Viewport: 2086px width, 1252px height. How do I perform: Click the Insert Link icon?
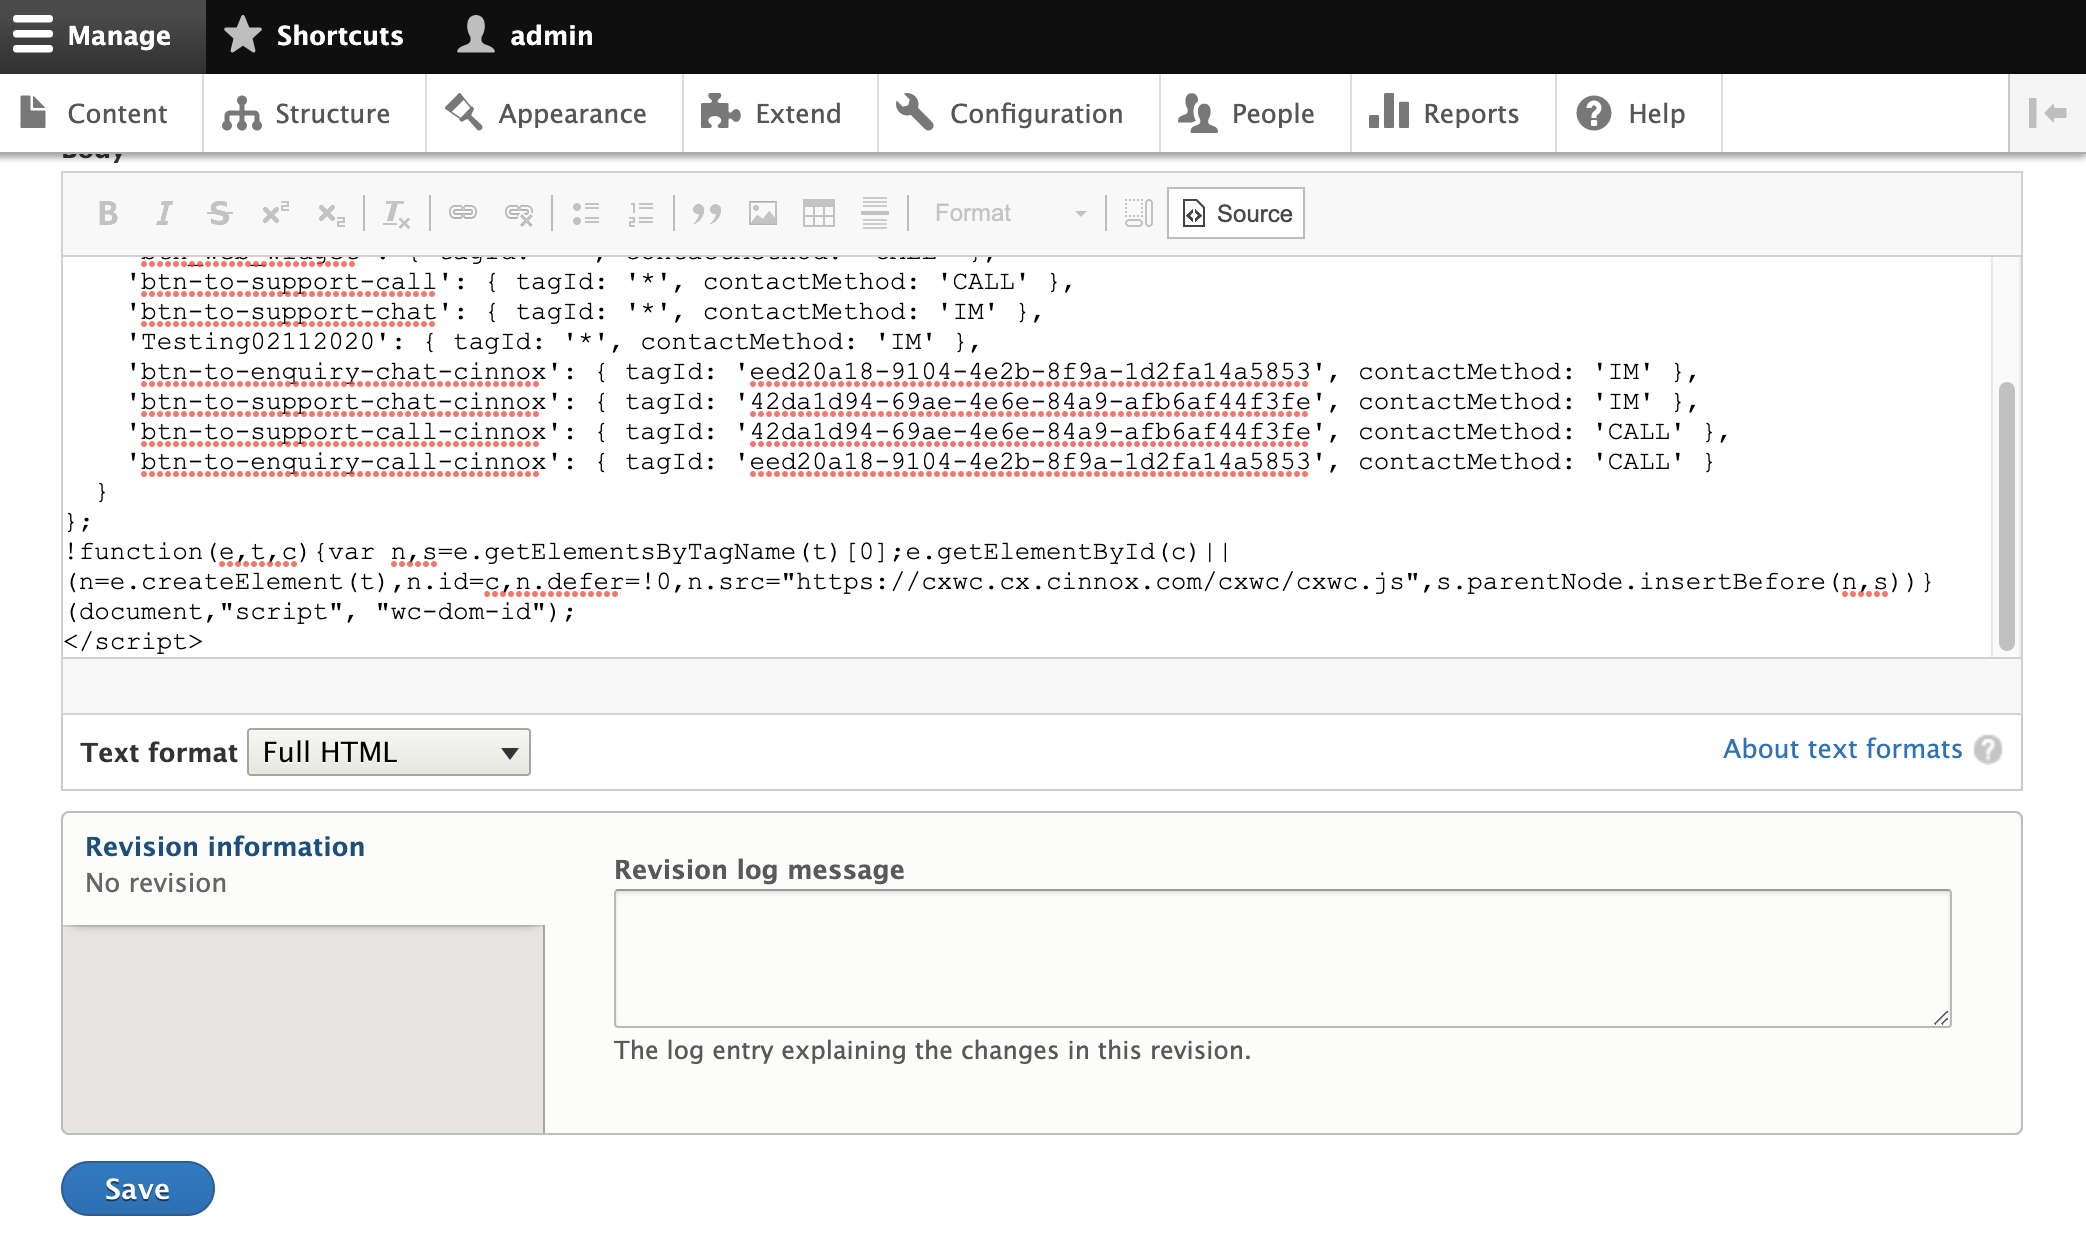(462, 213)
